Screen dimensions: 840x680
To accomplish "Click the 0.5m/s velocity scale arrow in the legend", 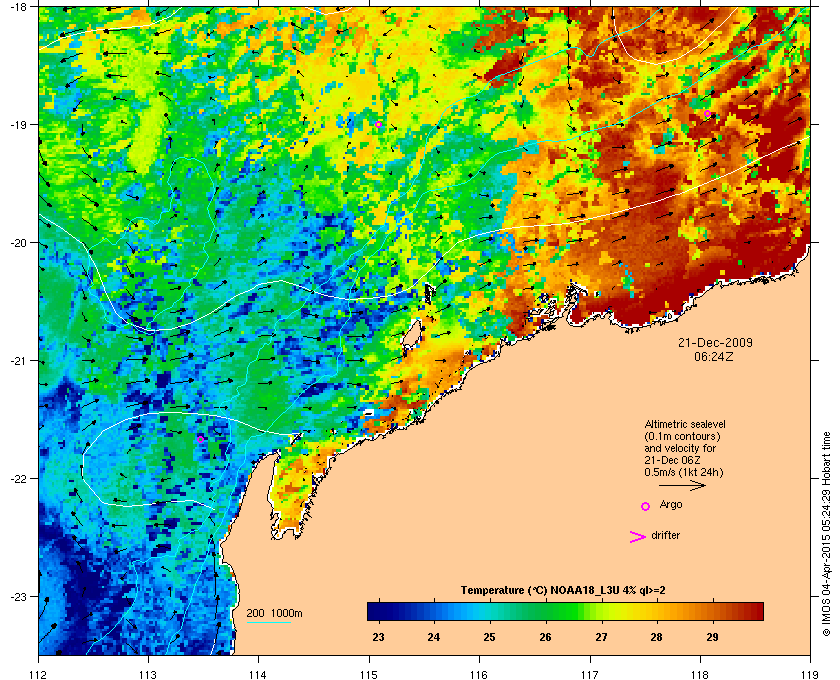I will click(682, 486).
